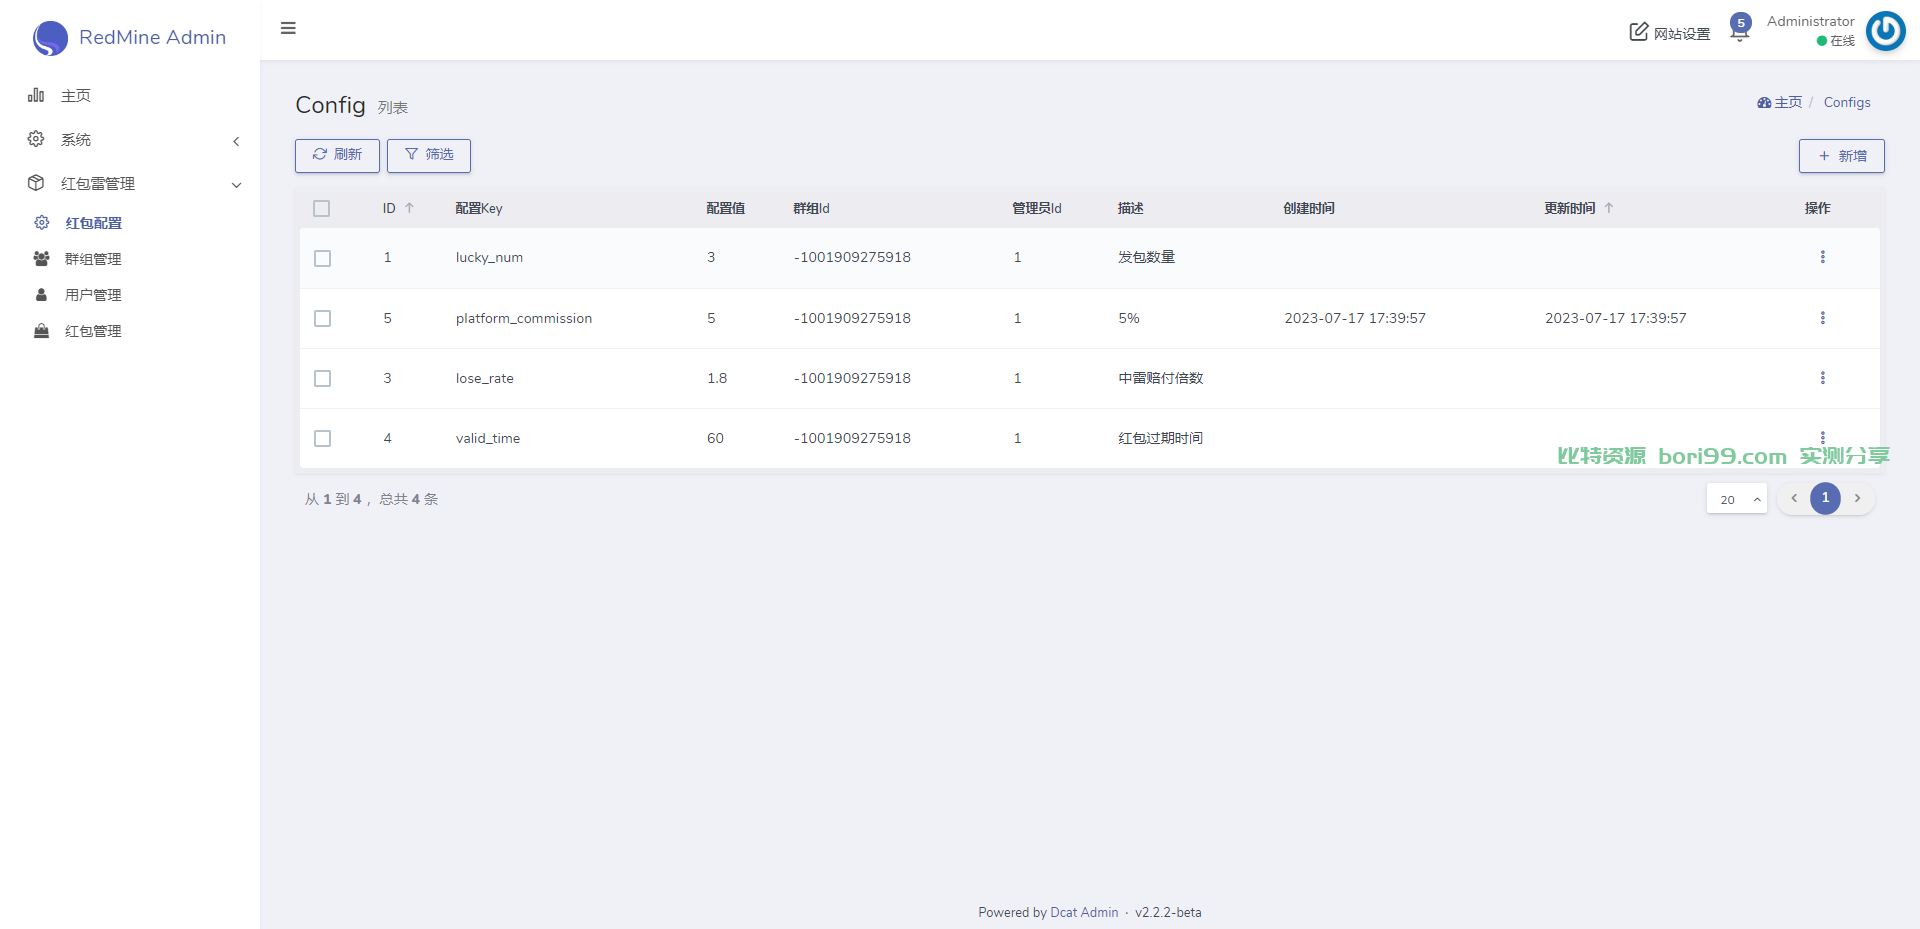
Task: Open actions menu for lose_rate row
Action: pyautogui.click(x=1822, y=378)
